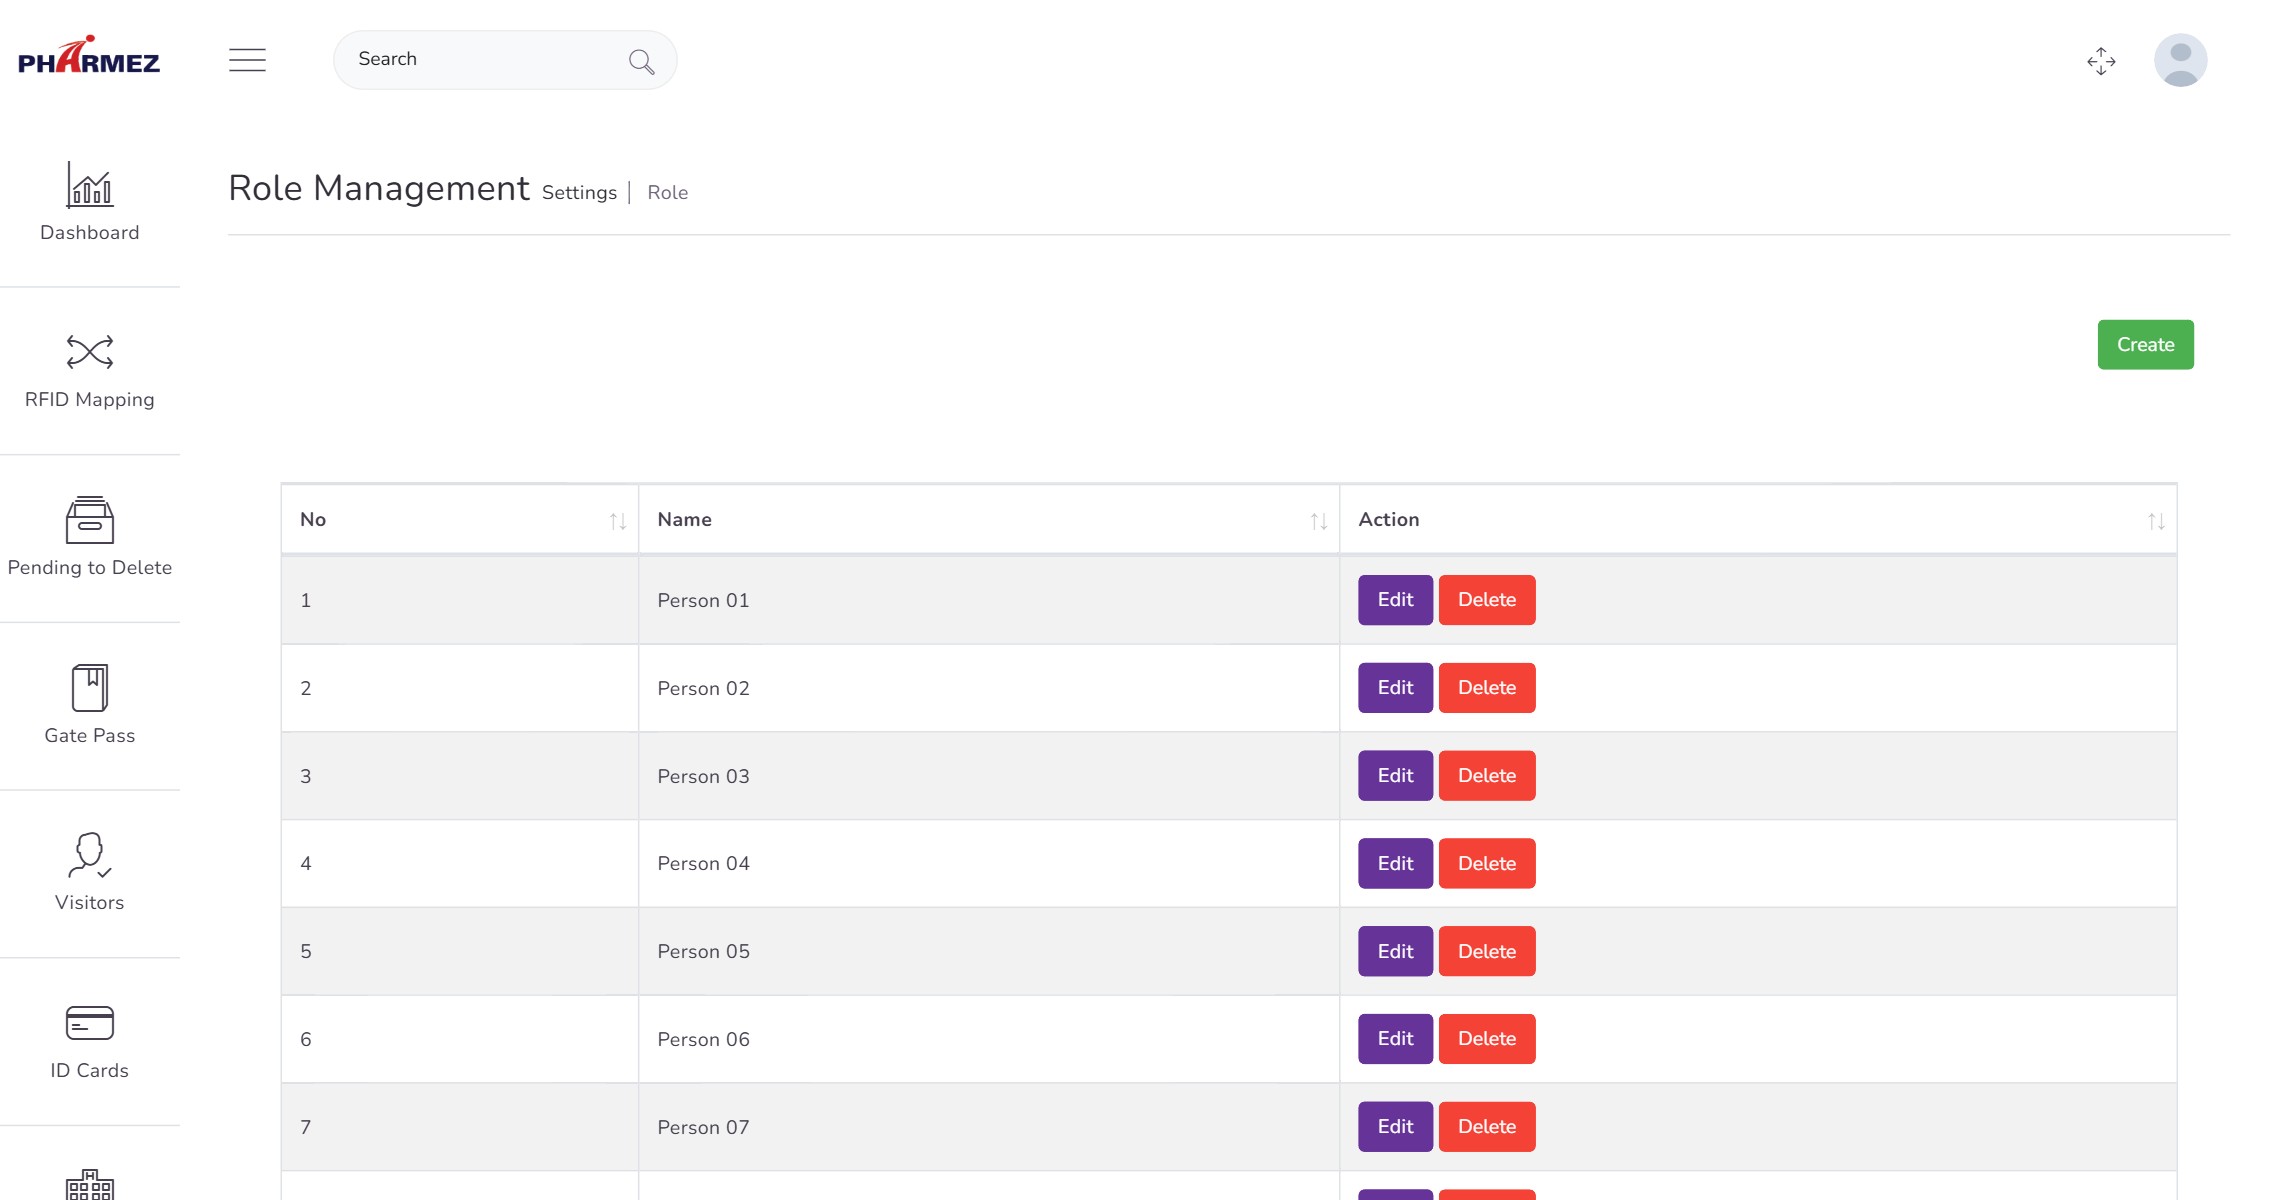Click the search magnifier icon
Viewport: 2278px width, 1200px height.
pos(641,62)
